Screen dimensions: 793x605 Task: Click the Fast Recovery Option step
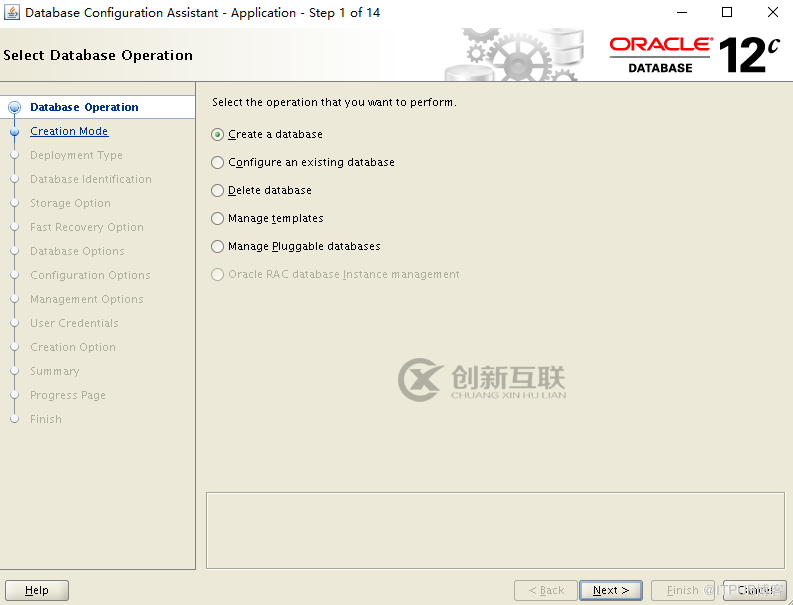click(x=86, y=227)
